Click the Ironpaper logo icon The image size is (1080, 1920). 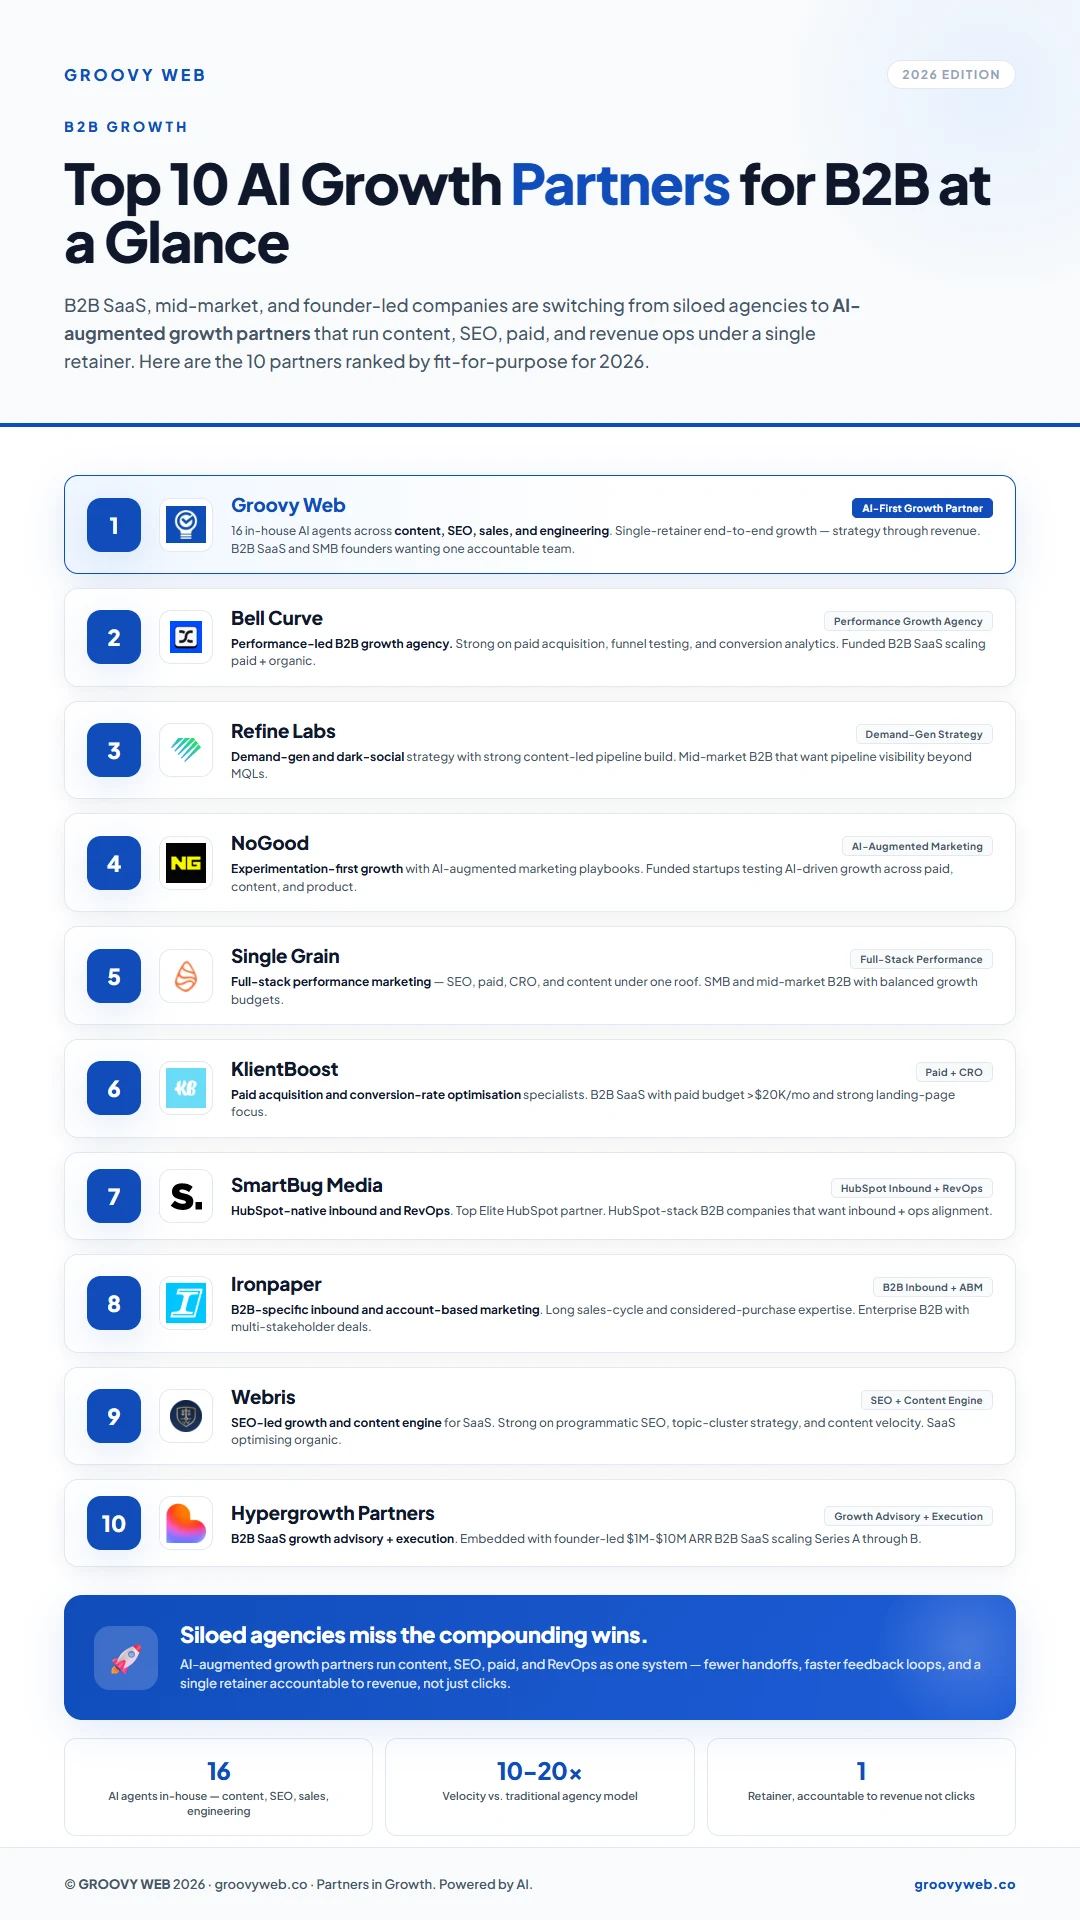pos(186,1303)
